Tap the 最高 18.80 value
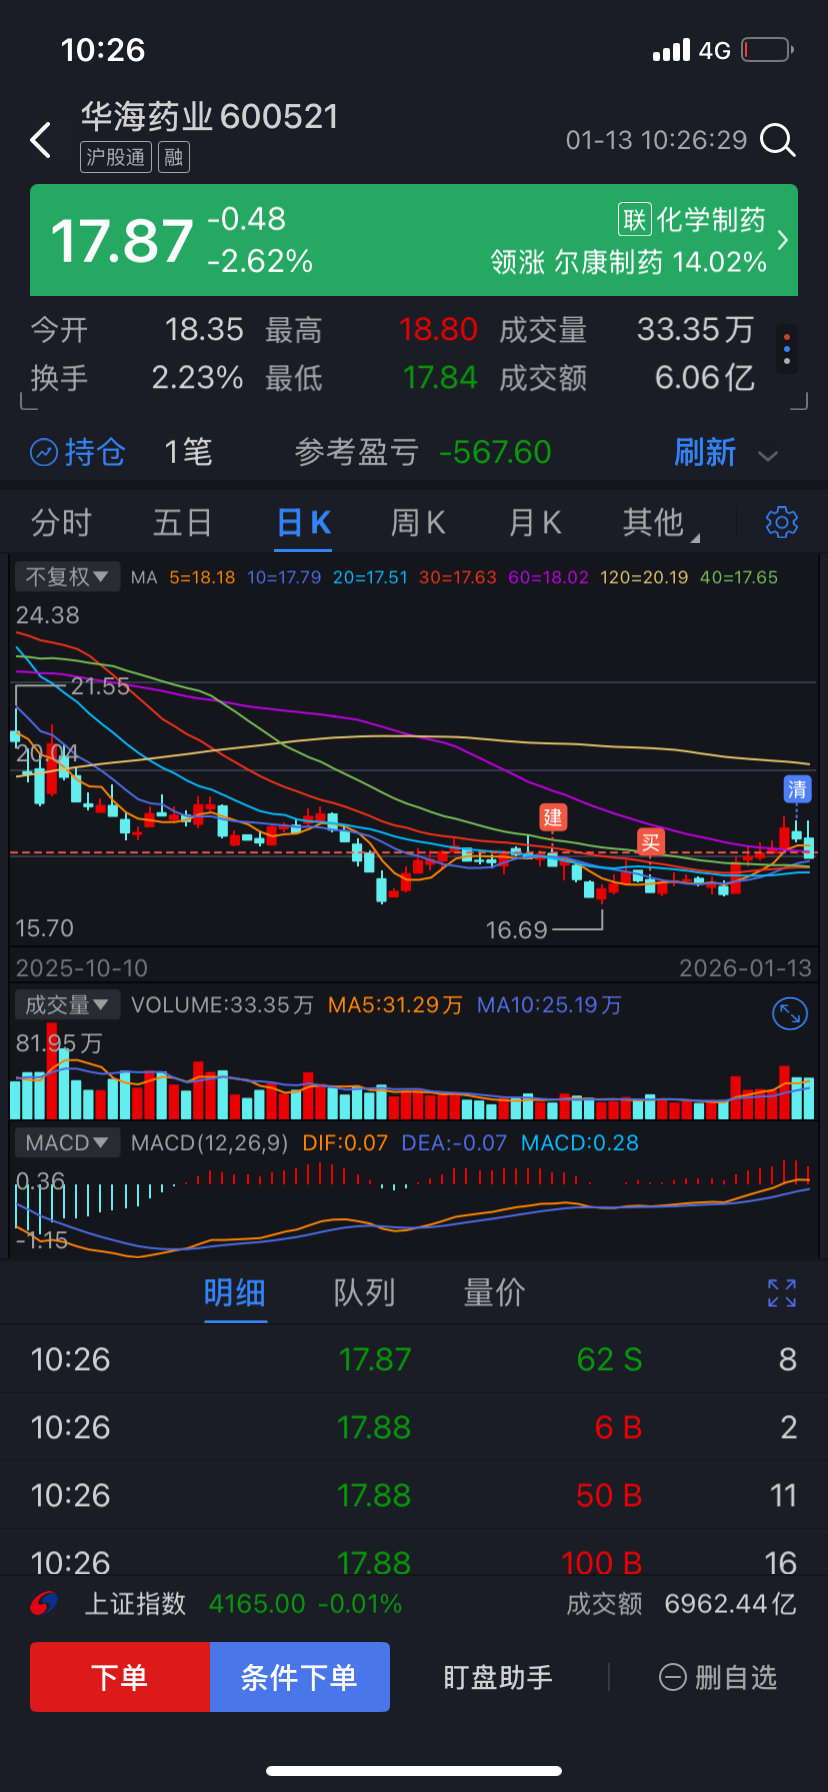Image resolution: width=828 pixels, height=1792 pixels. 438,329
